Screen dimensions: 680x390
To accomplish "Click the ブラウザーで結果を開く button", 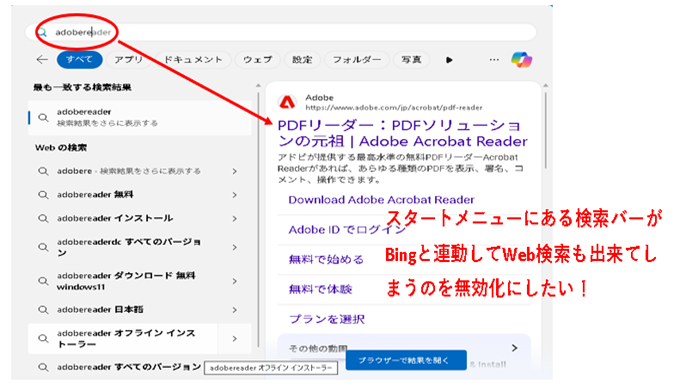I will 406,360.
